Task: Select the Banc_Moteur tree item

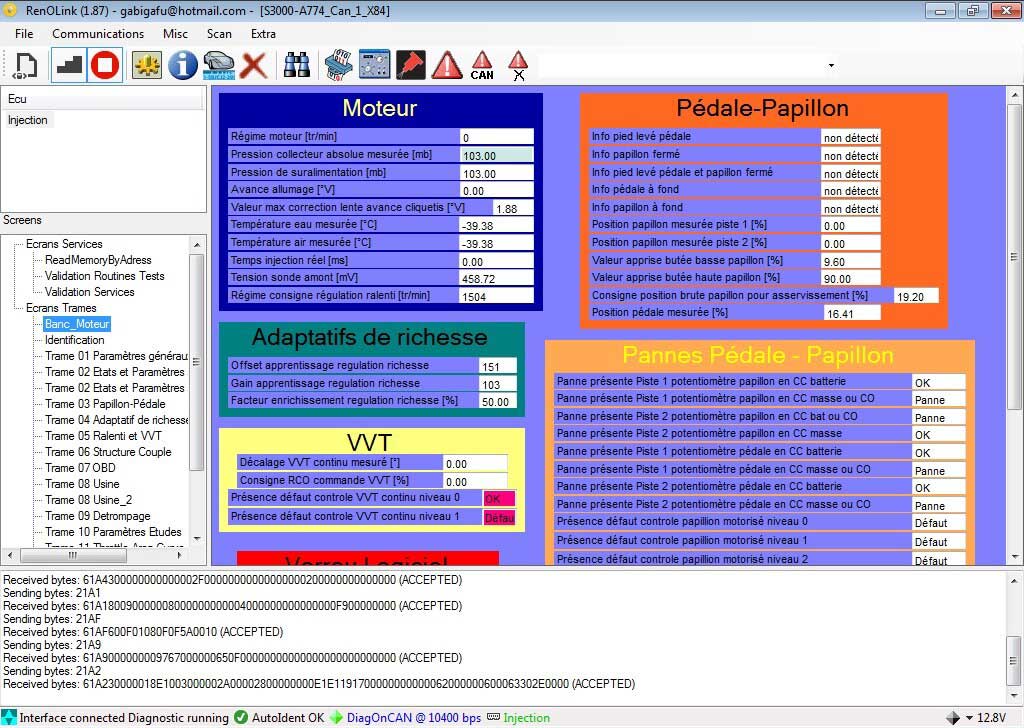Action: pos(76,324)
